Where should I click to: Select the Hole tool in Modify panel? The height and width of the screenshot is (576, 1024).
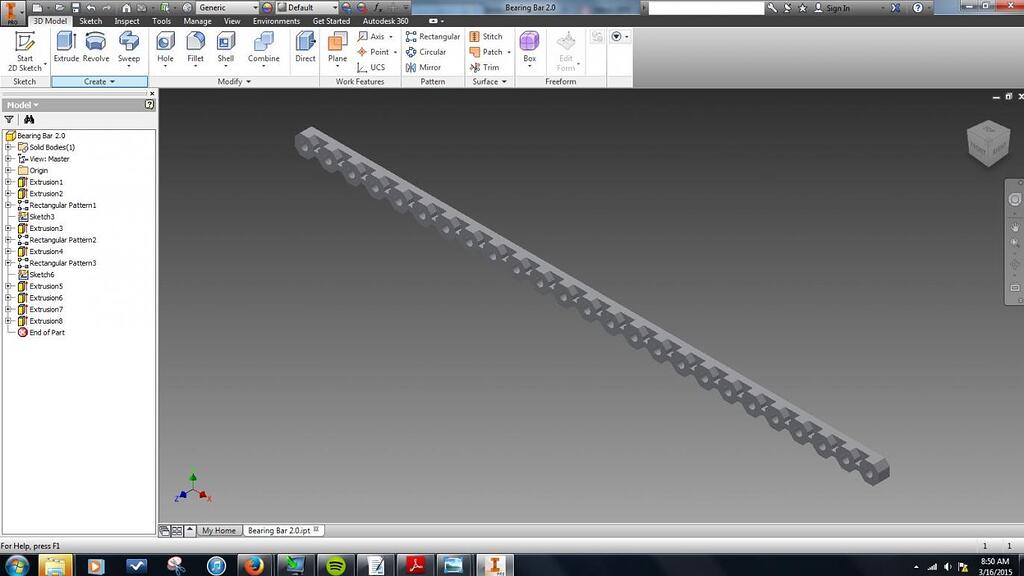(x=164, y=47)
